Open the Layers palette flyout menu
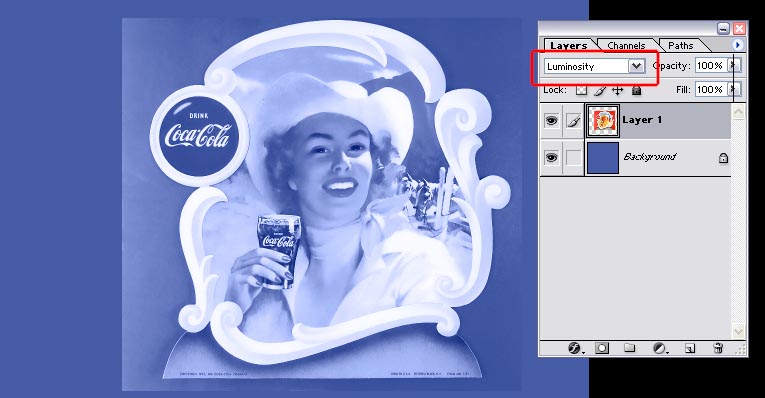Screen dimensions: 765x398 coord(737,45)
